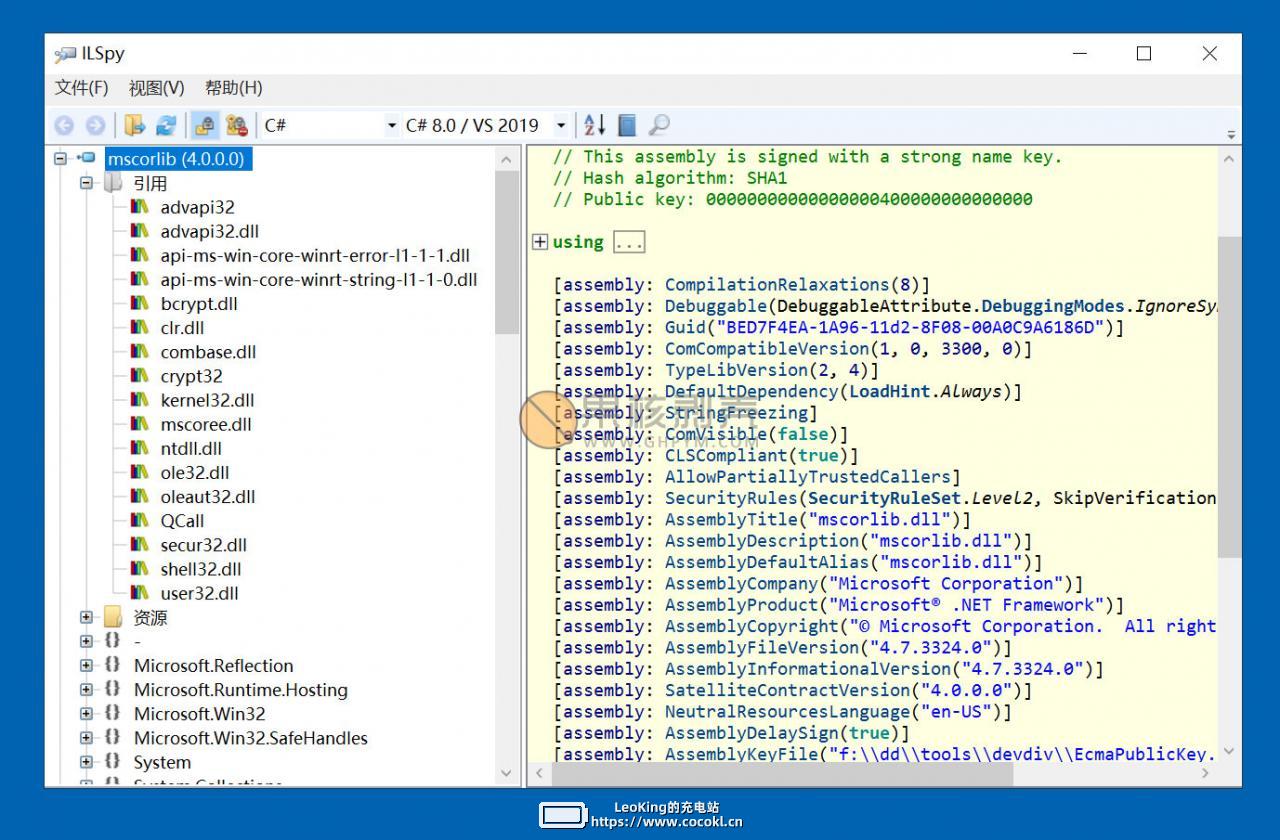Select the crypt32 reference
The image size is (1280, 840).
pyautogui.click(x=191, y=376)
